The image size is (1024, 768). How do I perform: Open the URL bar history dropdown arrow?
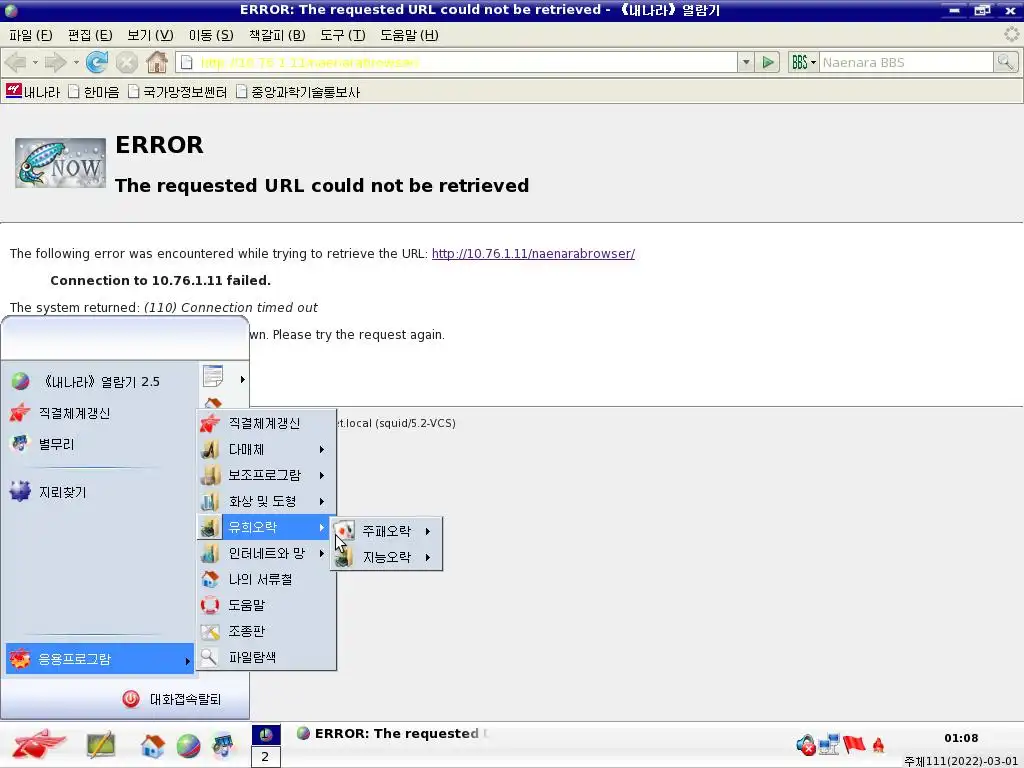click(x=746, y=63)
